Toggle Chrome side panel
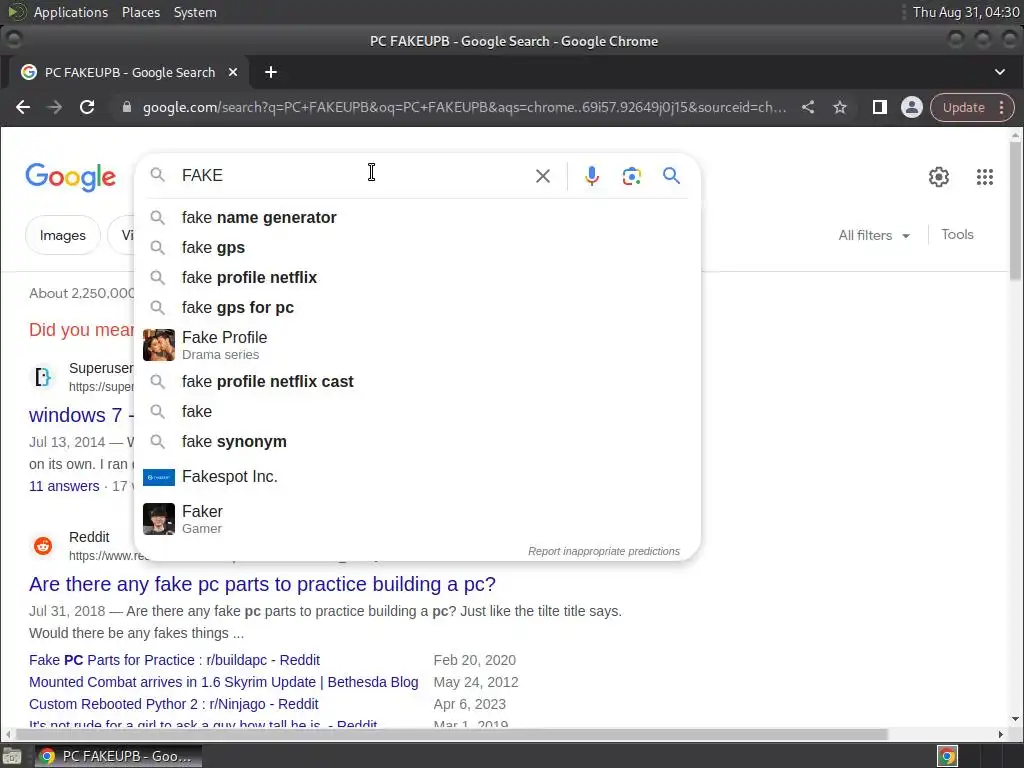The image size is (1024, 768). pos(880,107)
